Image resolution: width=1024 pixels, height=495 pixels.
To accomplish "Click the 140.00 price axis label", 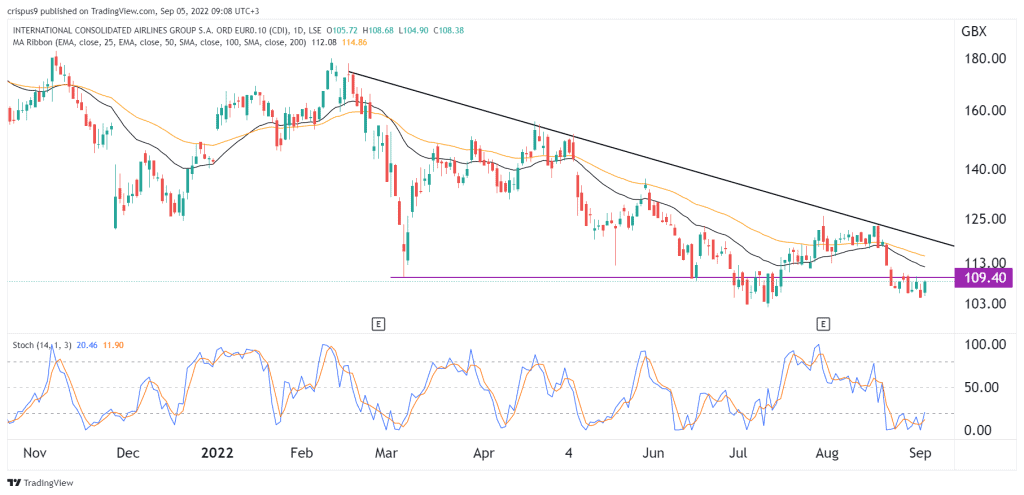I will (984, 169).
